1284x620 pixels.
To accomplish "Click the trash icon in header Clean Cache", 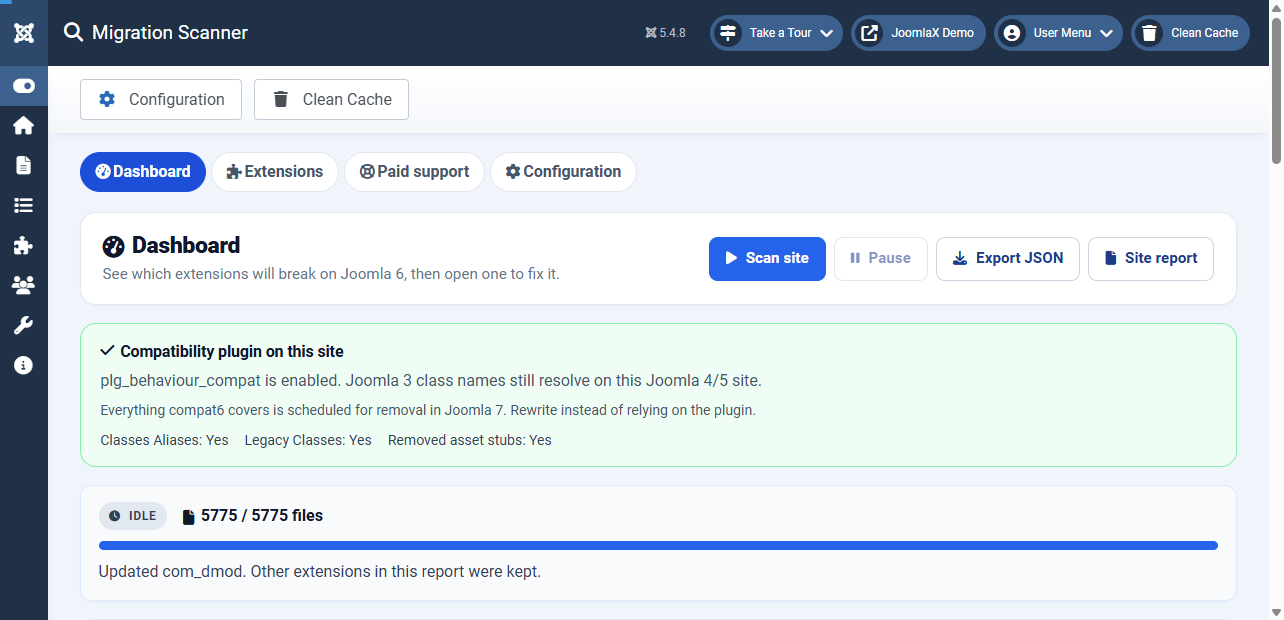I will tap(1150, 33).
